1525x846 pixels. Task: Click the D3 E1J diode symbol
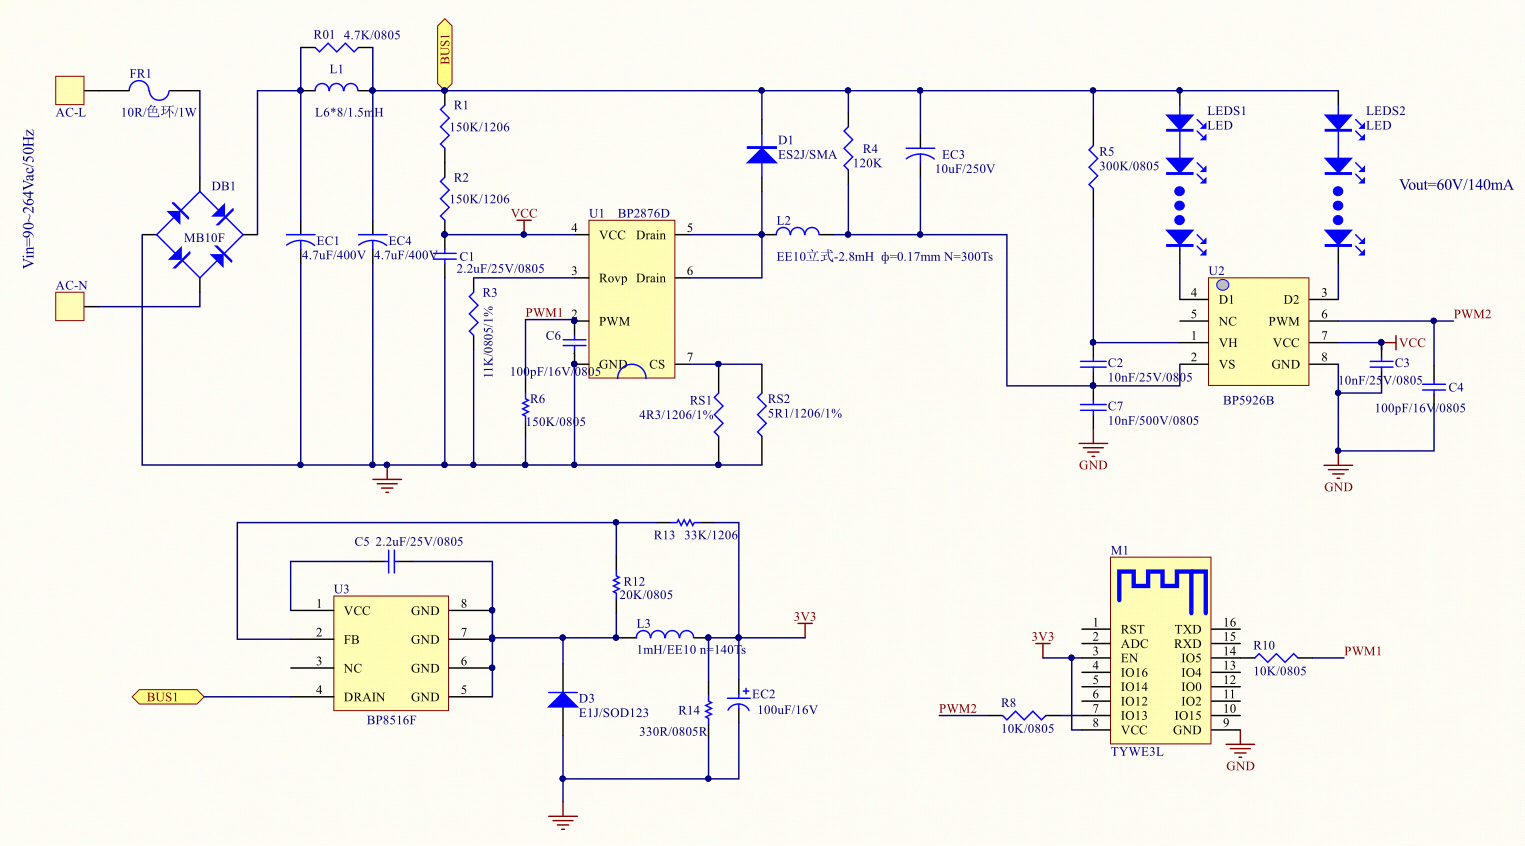pyautogui.click(x=563, y=698)
